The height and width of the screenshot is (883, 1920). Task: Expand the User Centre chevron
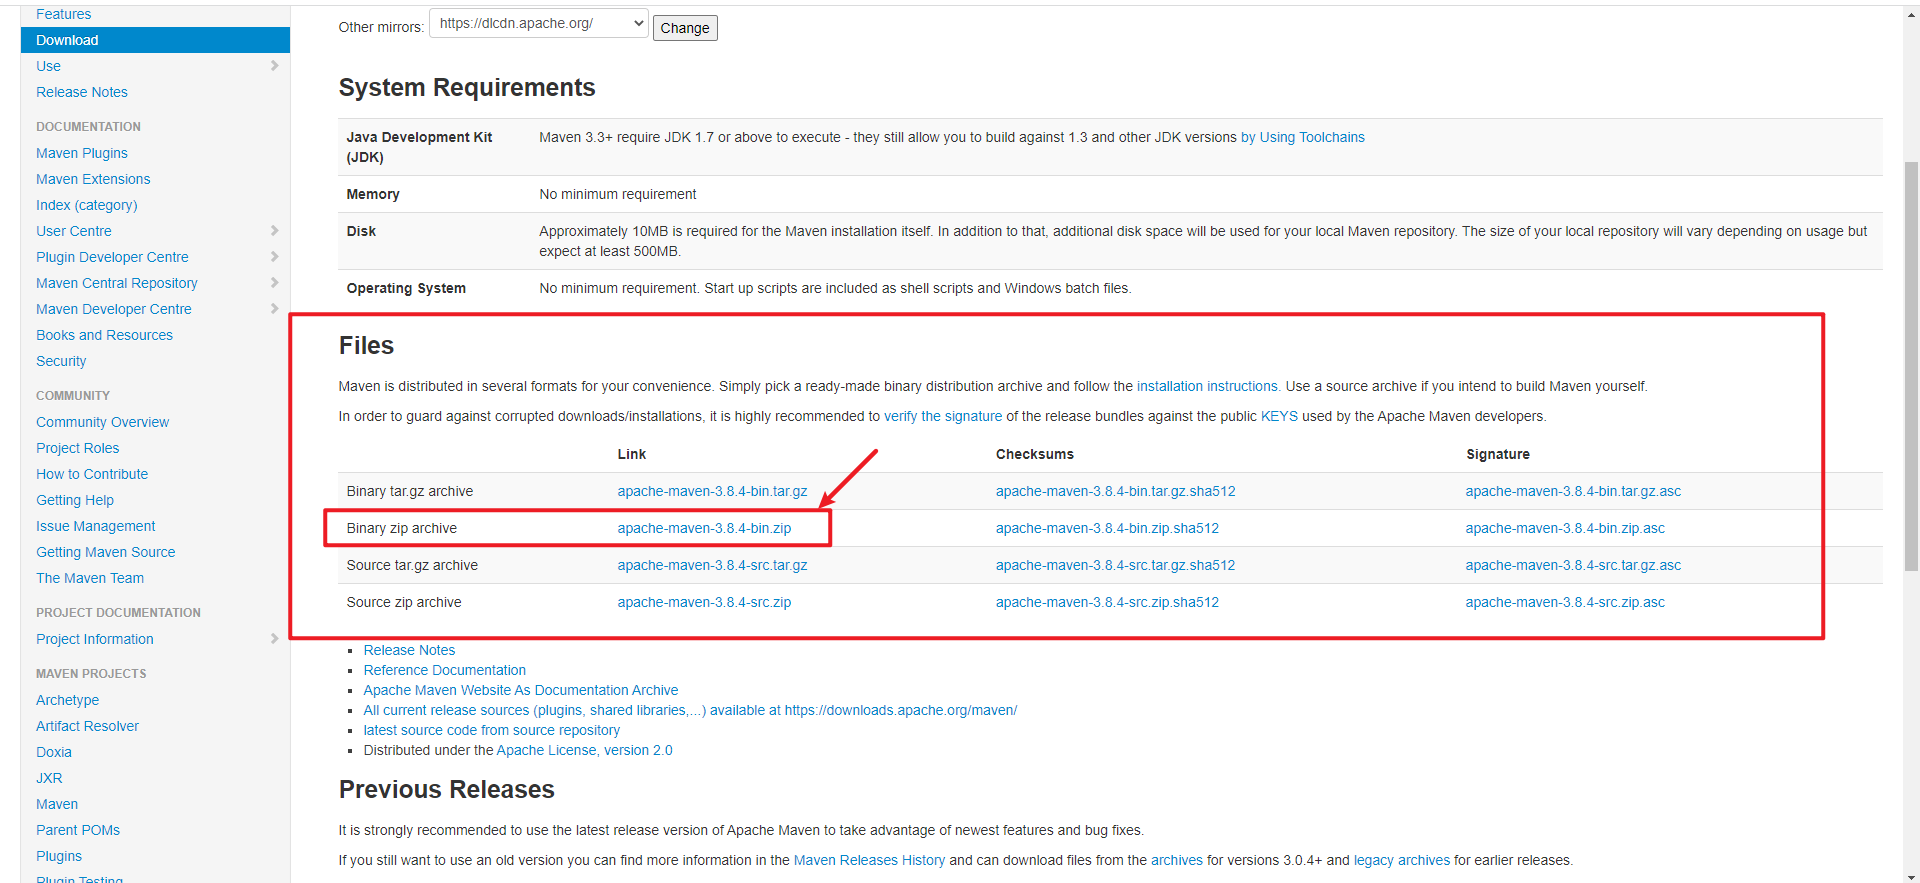click(x=274, y=231)
